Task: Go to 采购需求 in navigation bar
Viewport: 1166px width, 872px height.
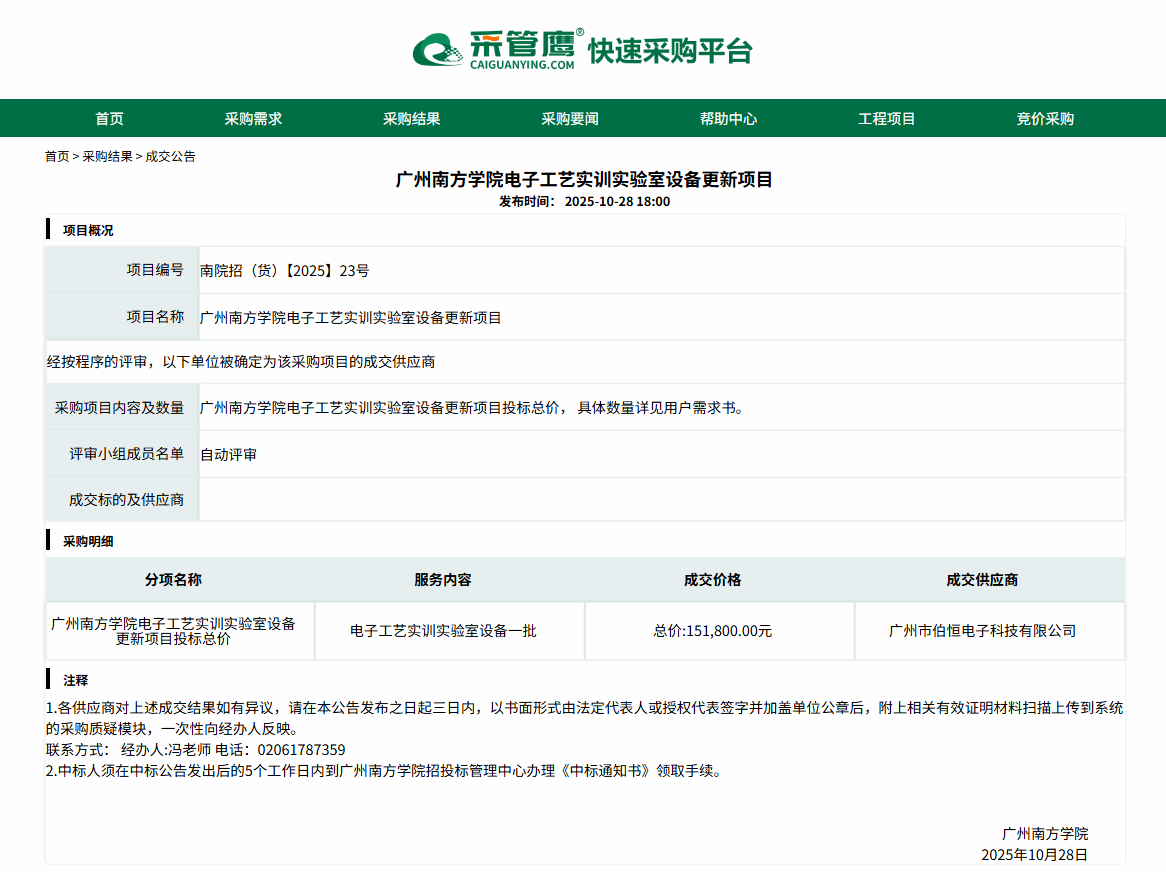Action: pyautogui.click(x=253, y=119)
